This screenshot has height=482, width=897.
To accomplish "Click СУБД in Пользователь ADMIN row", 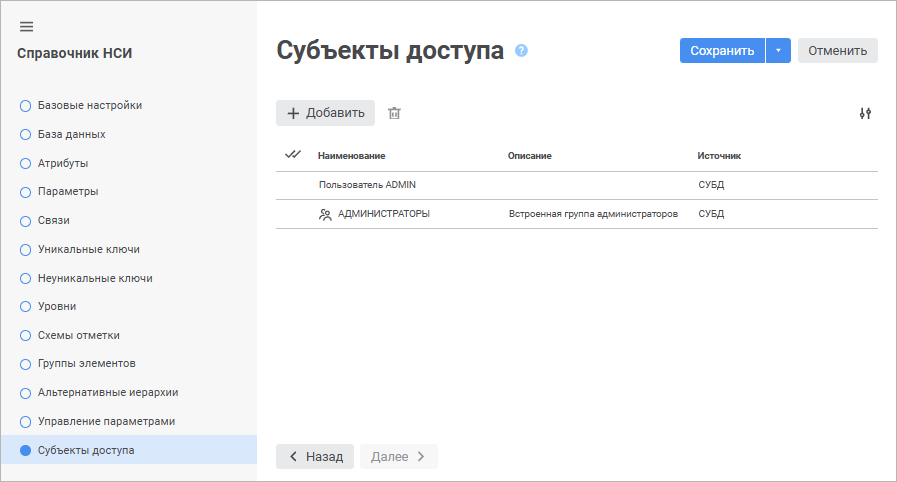I will (x=711, y=185).
